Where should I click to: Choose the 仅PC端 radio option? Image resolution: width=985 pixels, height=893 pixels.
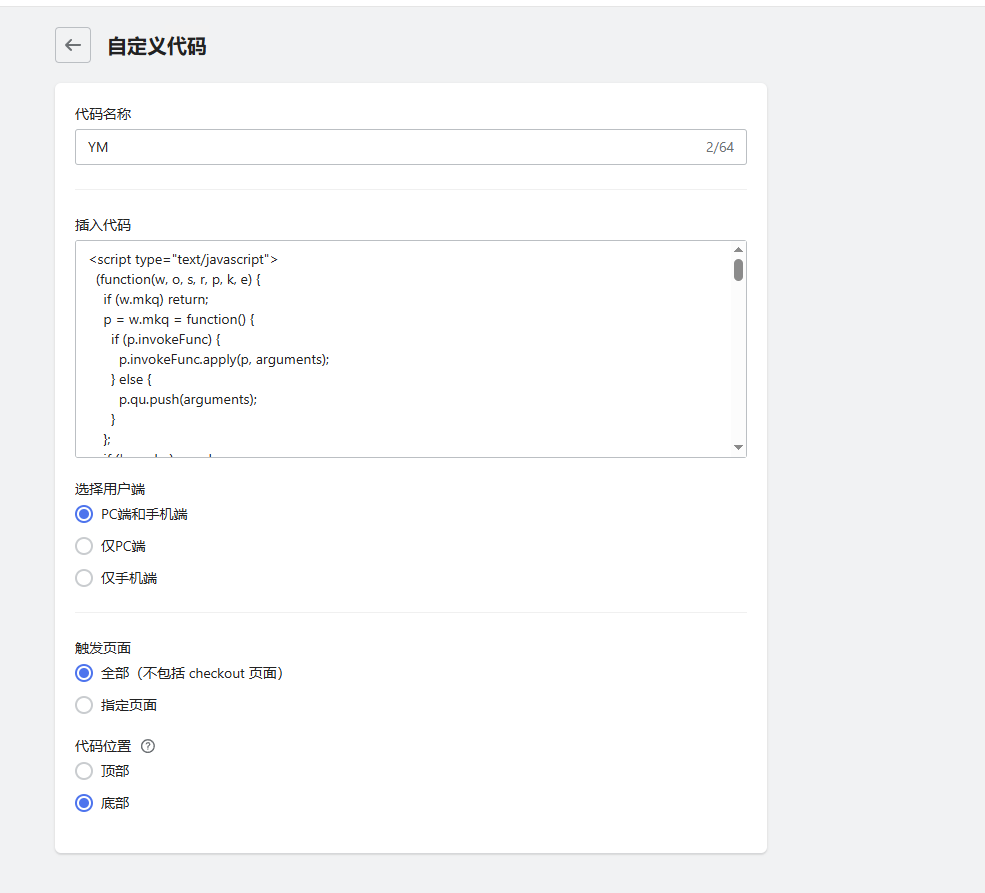[x=84, y=546]
